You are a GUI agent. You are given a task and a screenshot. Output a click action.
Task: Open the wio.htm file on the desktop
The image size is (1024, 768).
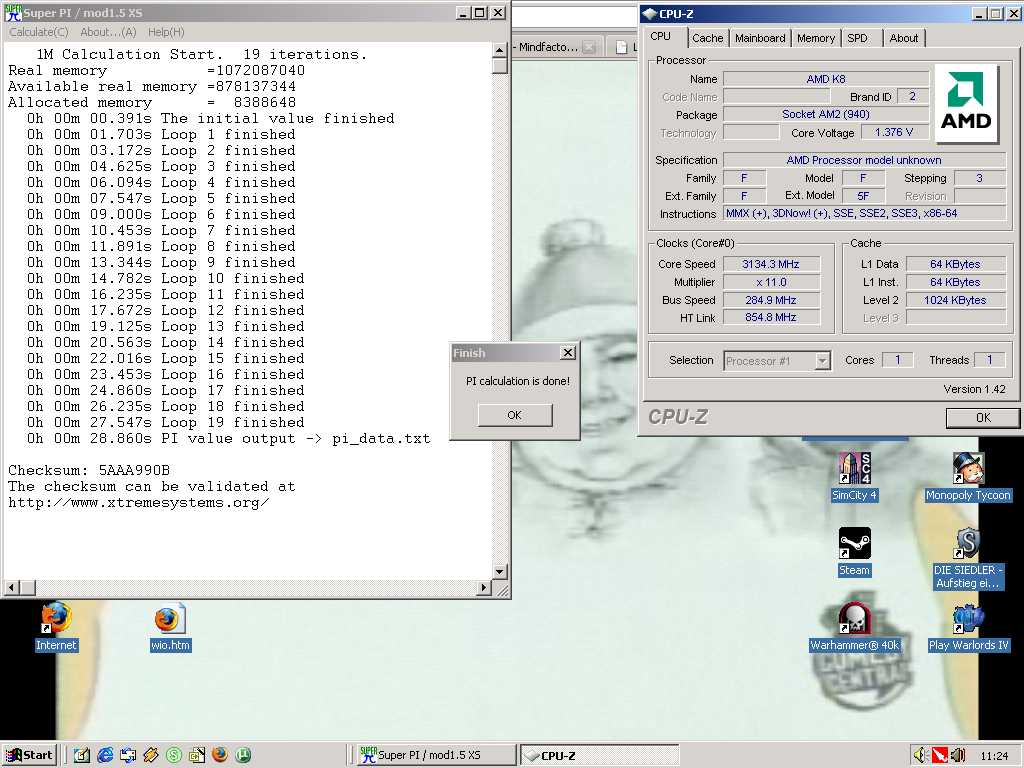(170, 627)
